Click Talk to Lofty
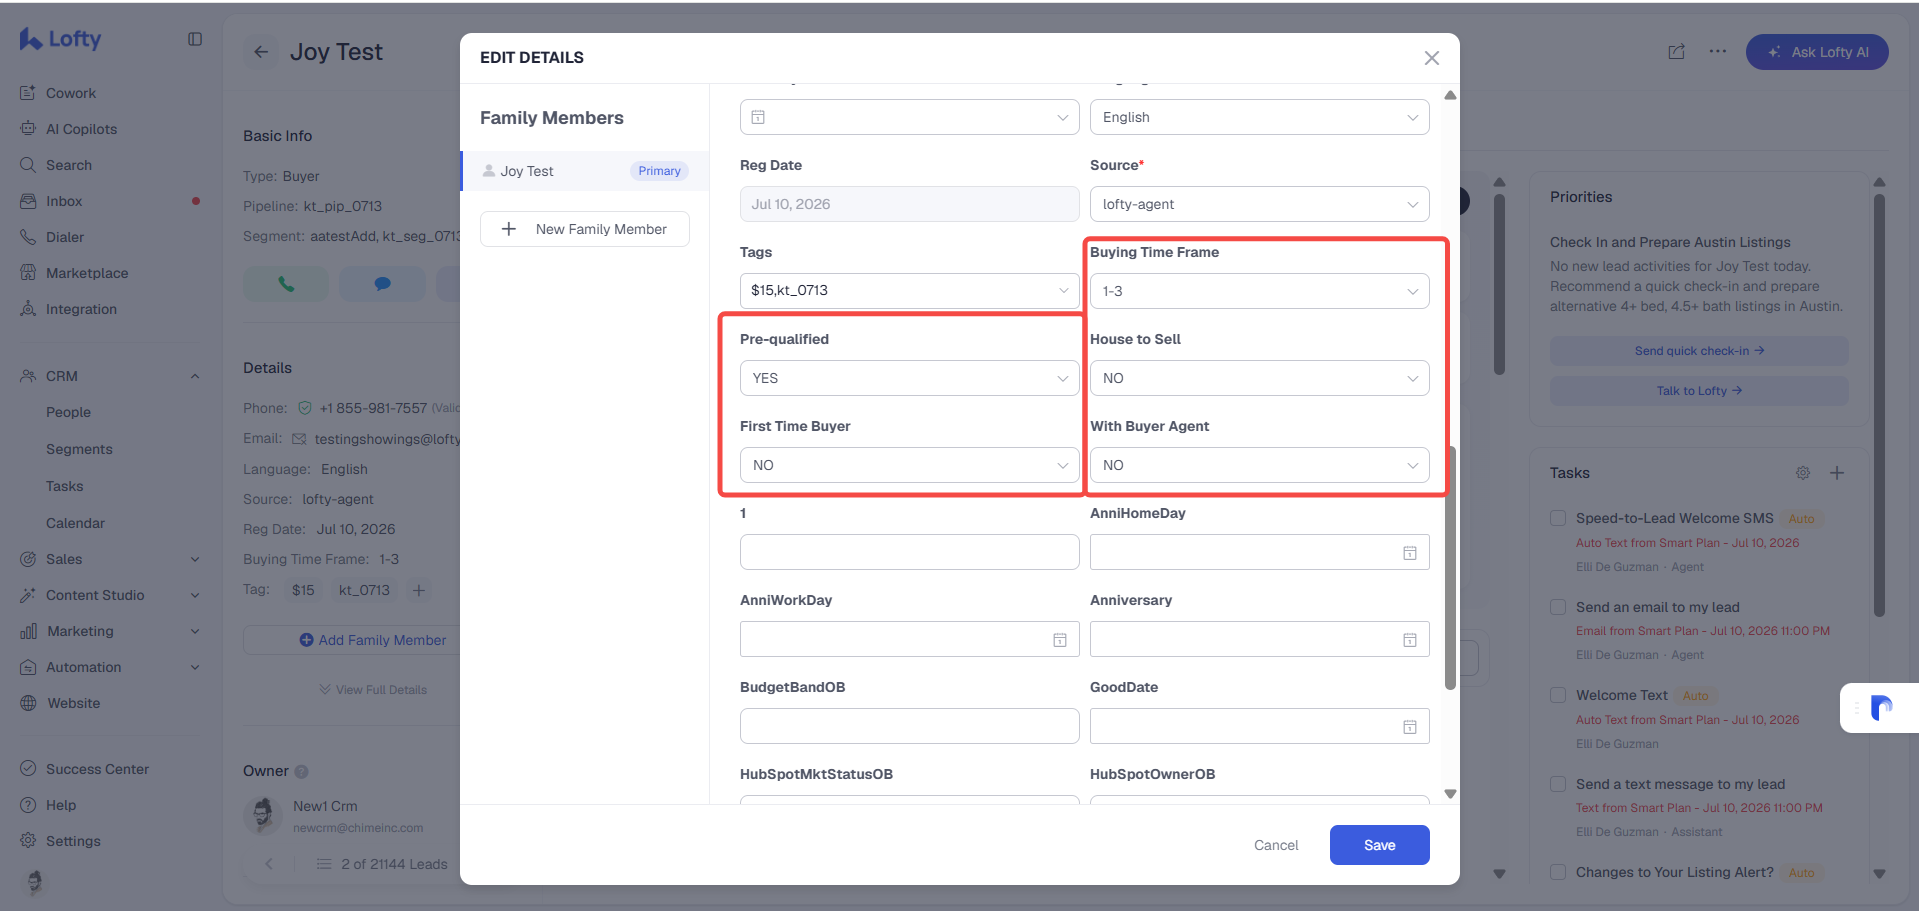 [1699, 391]
